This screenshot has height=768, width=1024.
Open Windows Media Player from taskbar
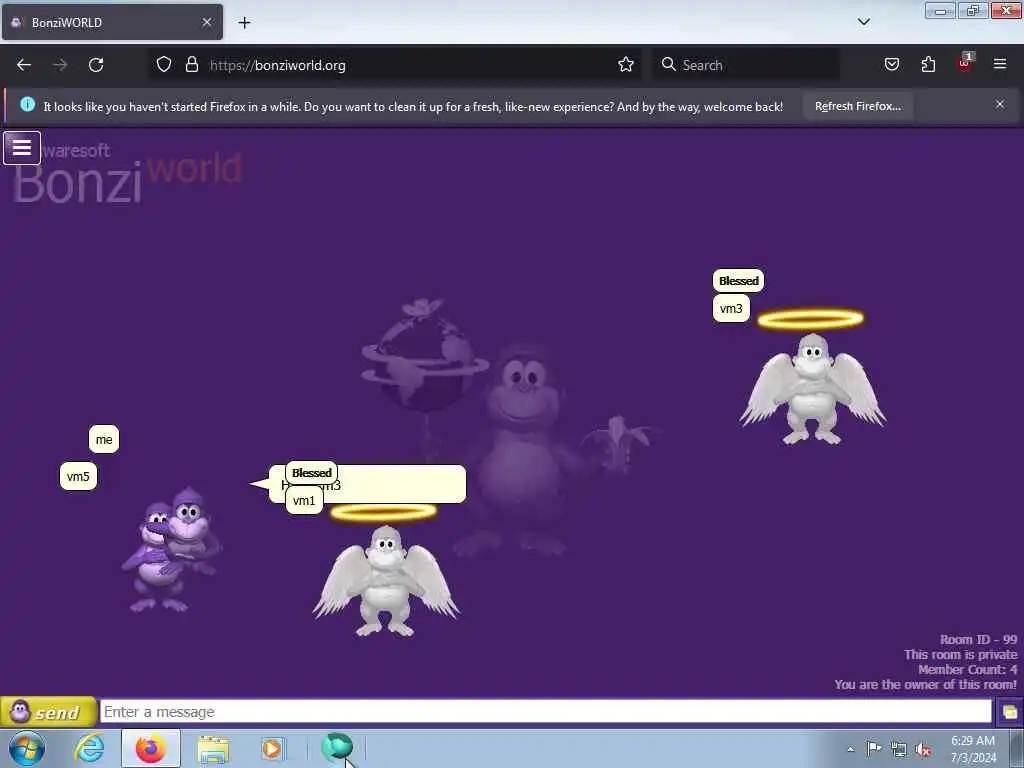272,748
